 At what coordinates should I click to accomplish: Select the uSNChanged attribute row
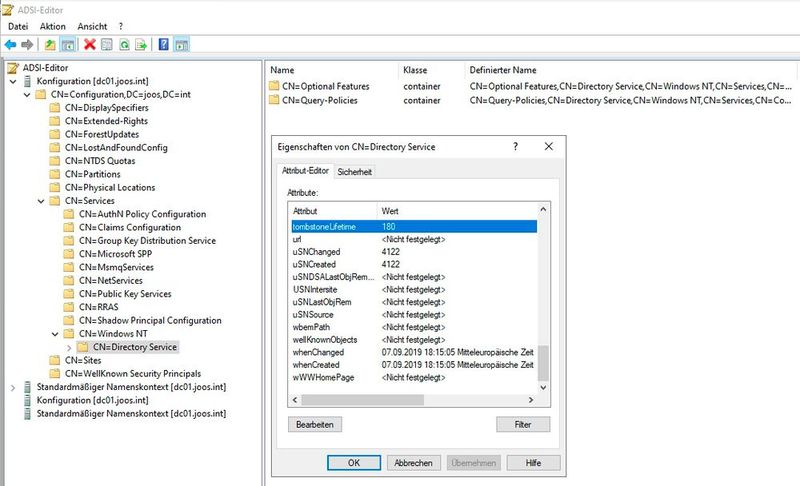[414, 252]
